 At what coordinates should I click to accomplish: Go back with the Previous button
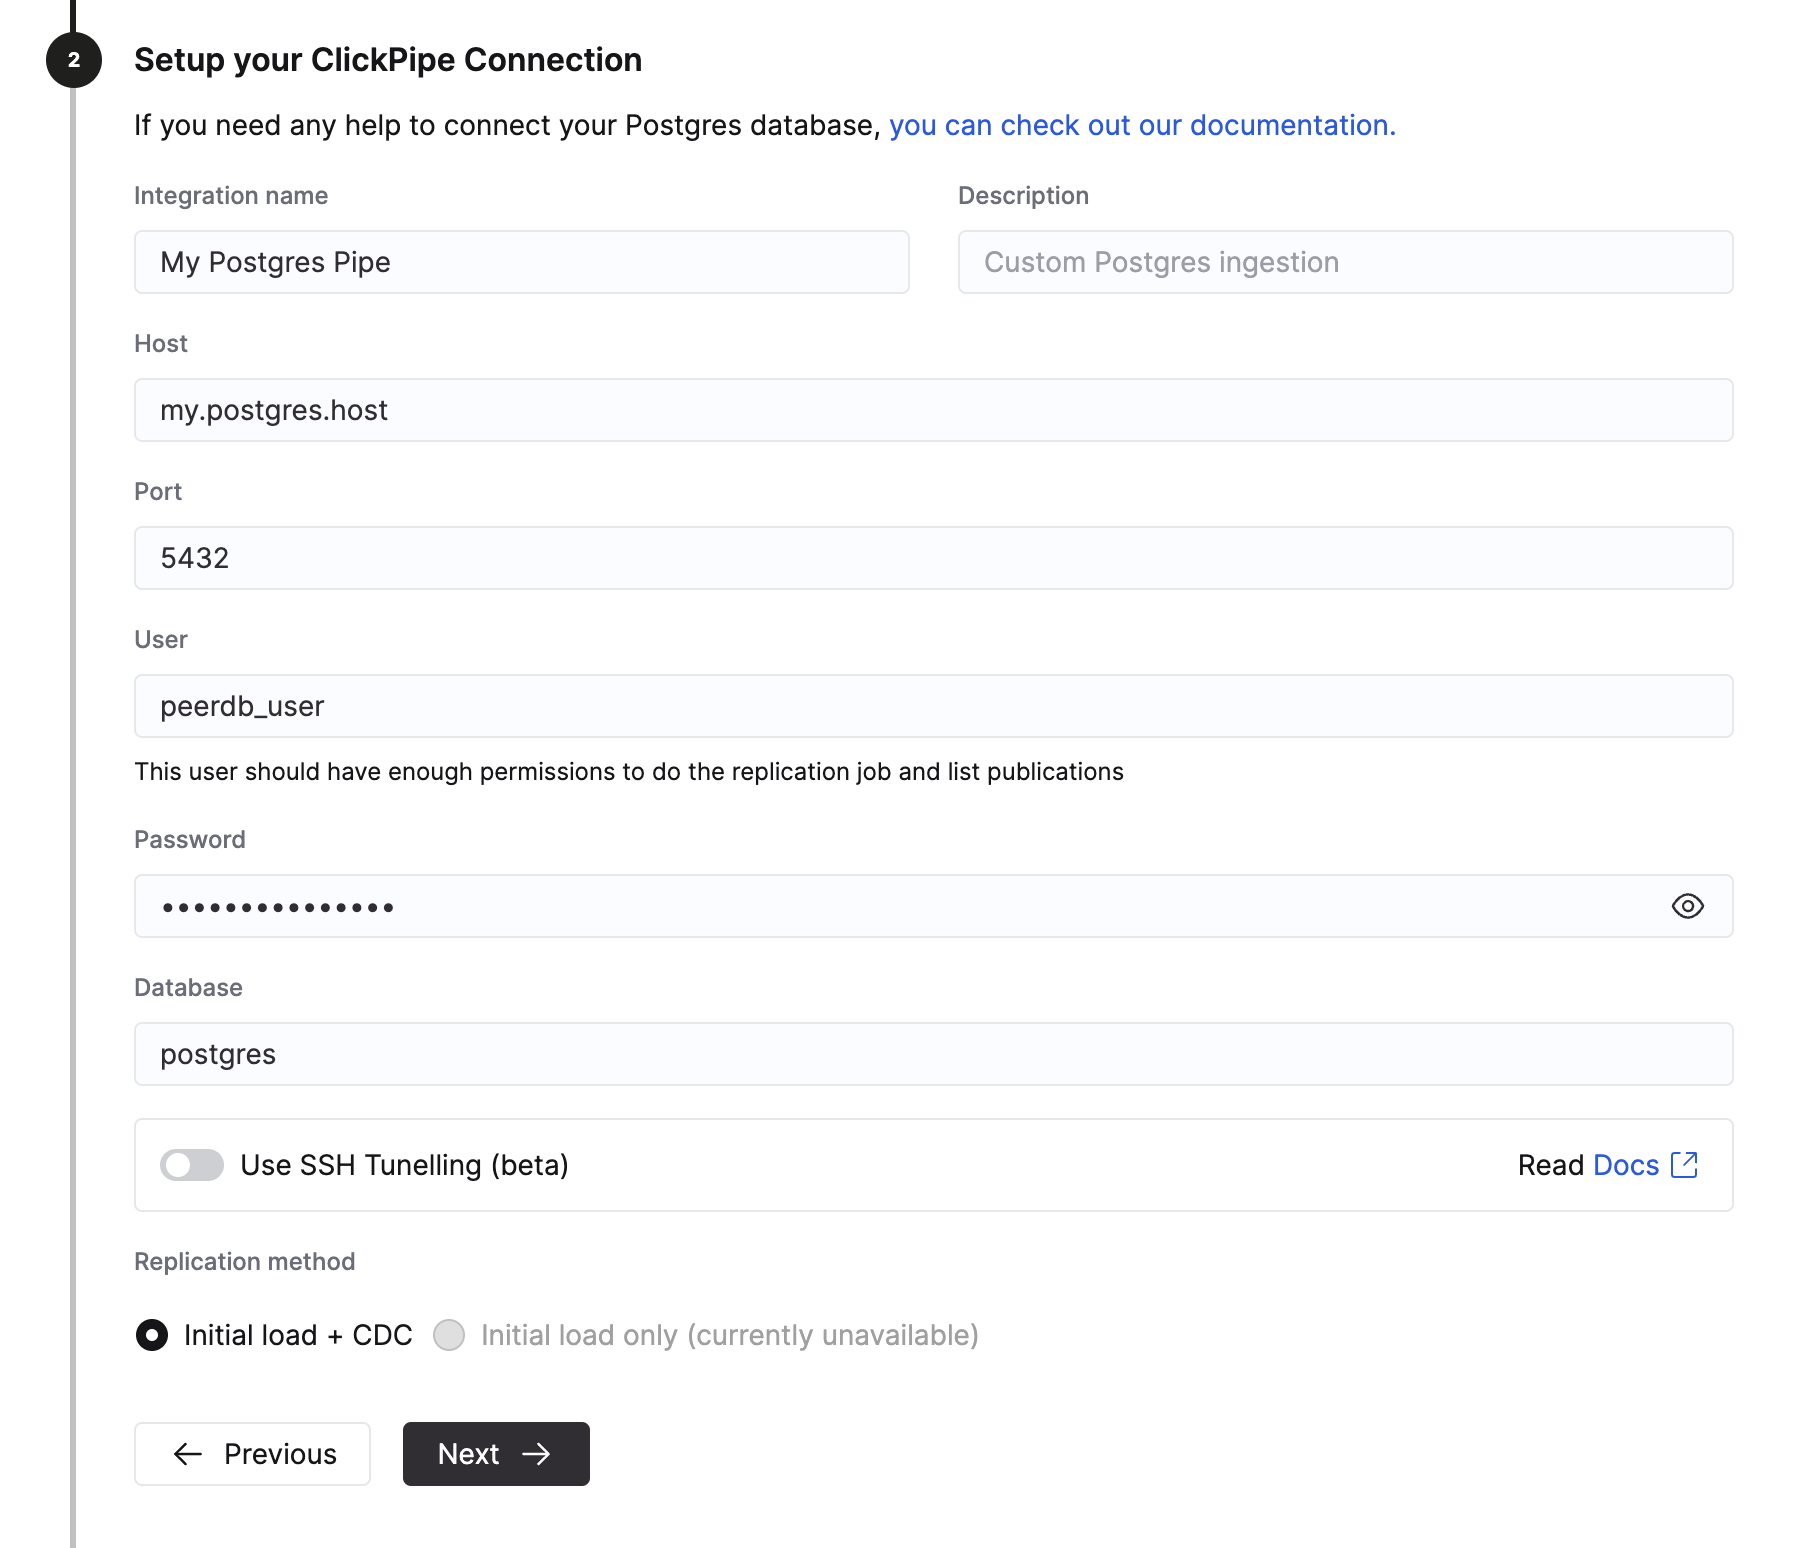(x=252, y=1454)
